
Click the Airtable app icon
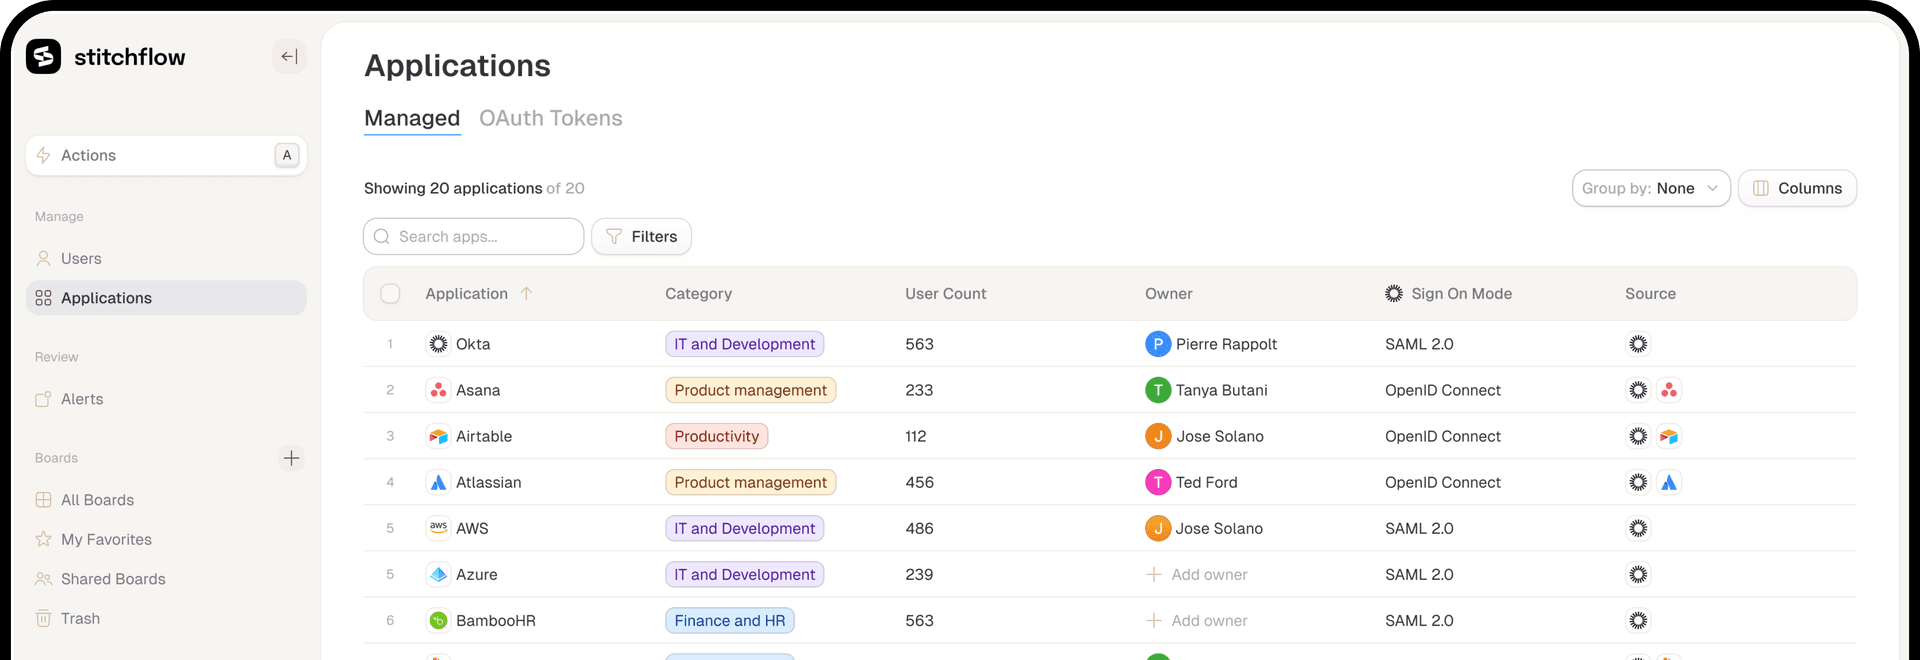coord(438,436)
